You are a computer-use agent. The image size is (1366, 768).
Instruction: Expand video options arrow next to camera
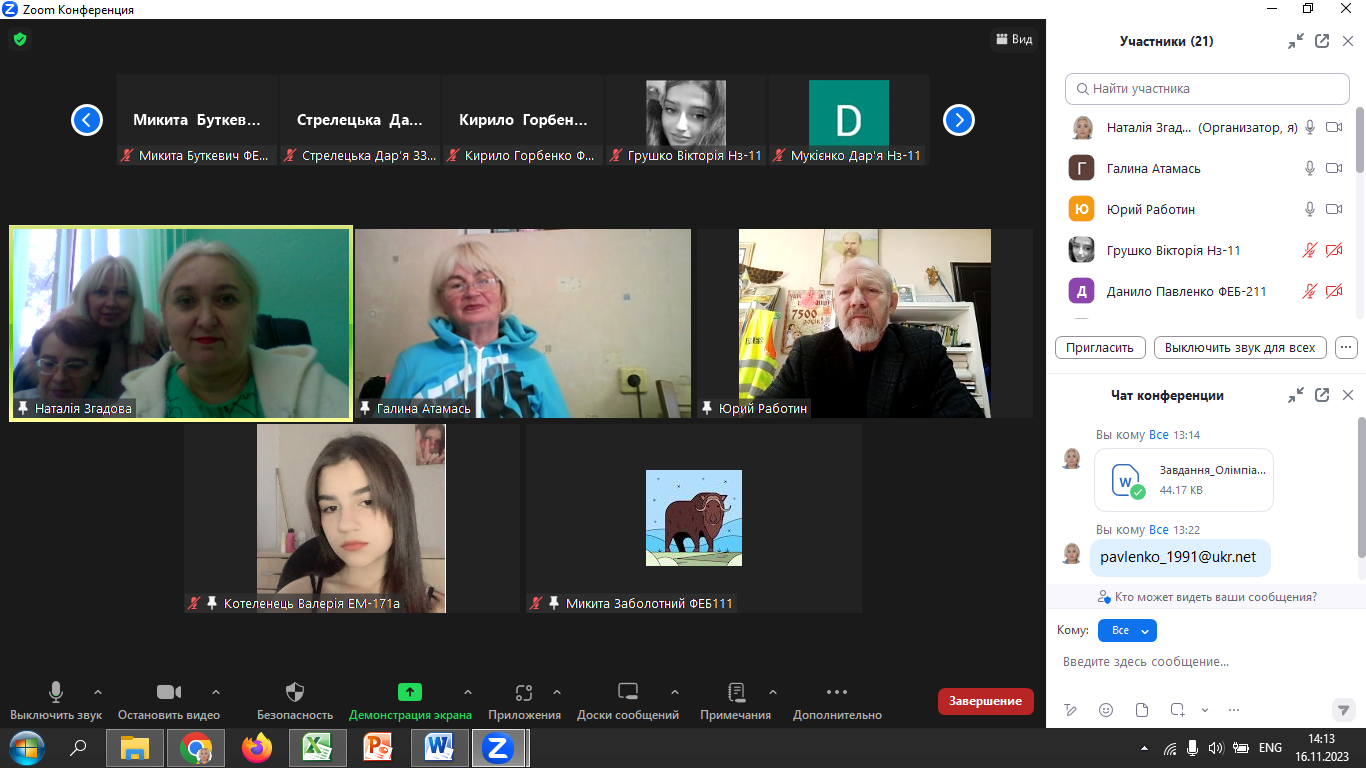click(x=216, y=692)
